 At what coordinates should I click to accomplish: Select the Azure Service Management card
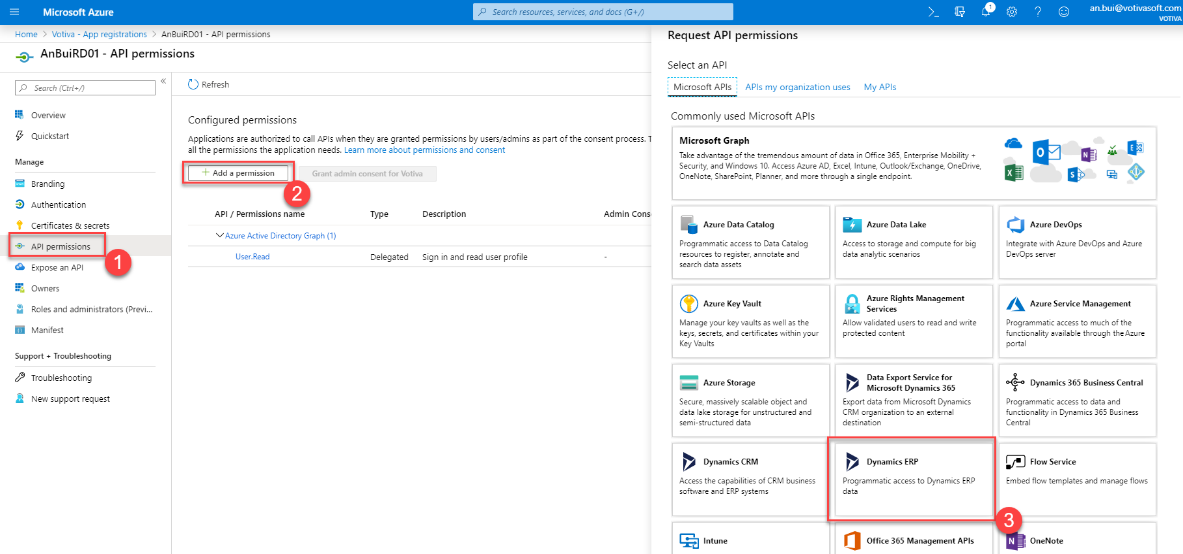[x=1077, y=320]
